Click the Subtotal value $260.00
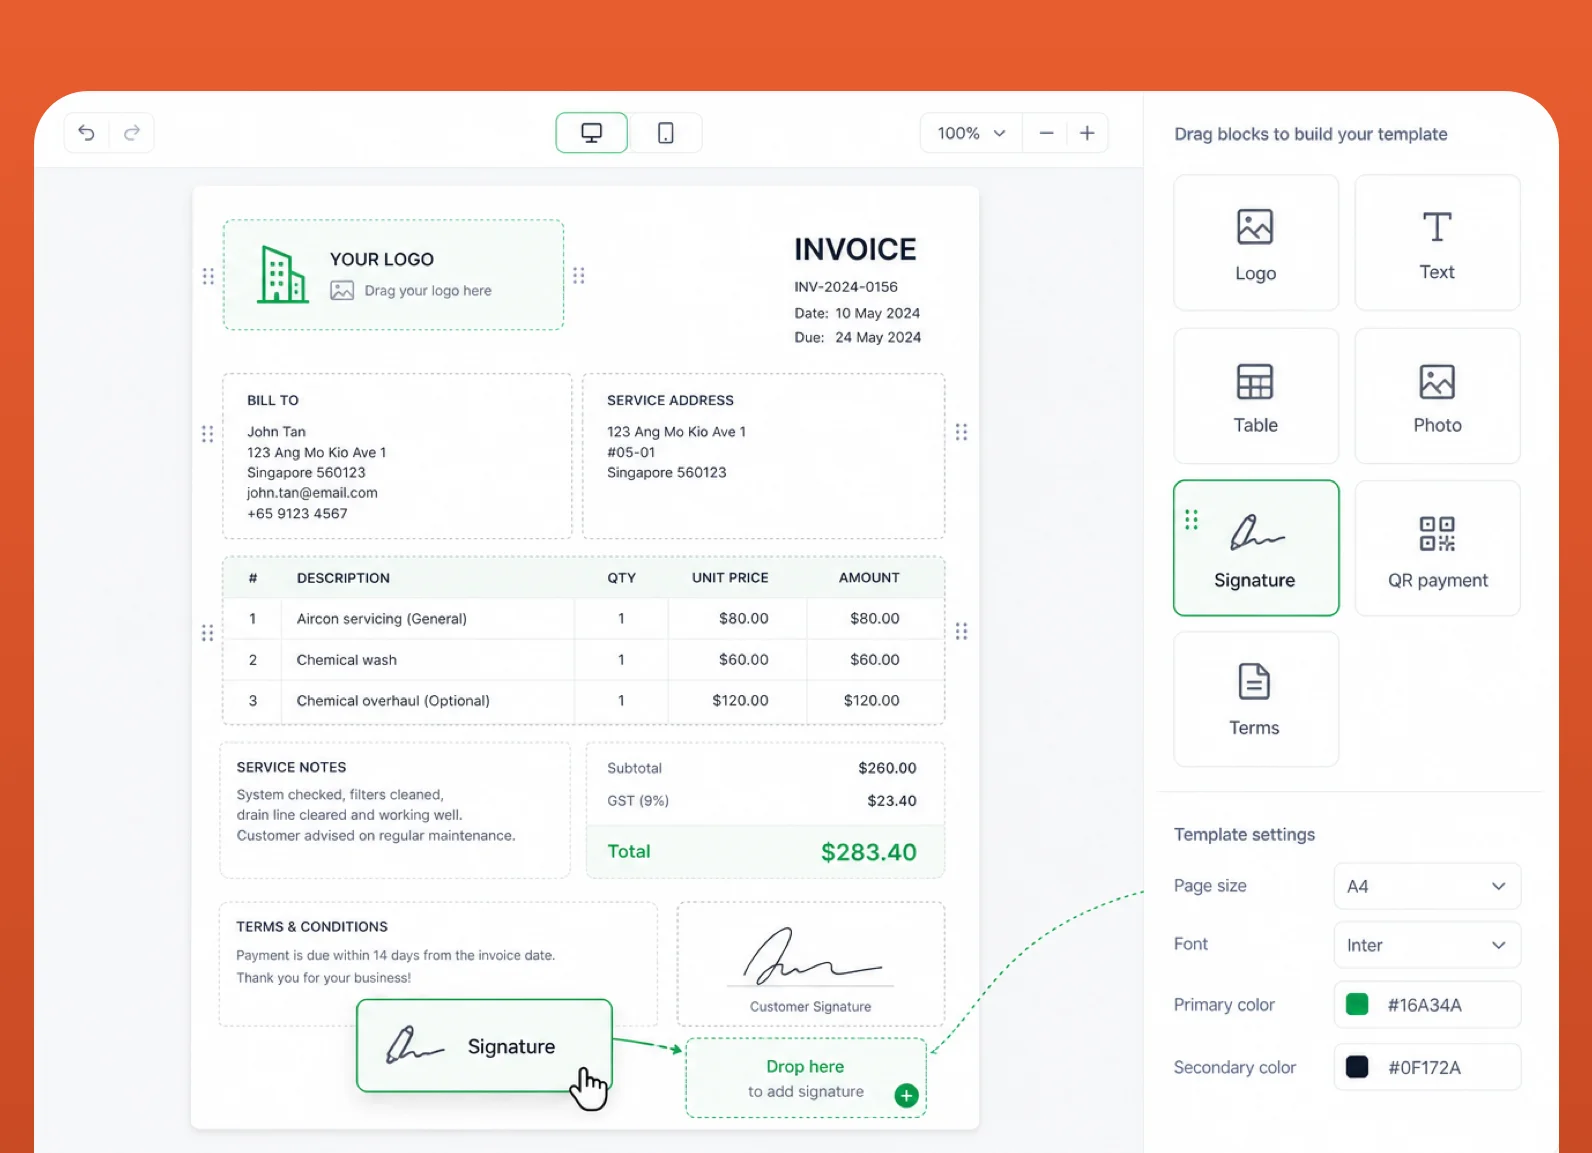This screenshot has width=1592, height=1153. 887,768
